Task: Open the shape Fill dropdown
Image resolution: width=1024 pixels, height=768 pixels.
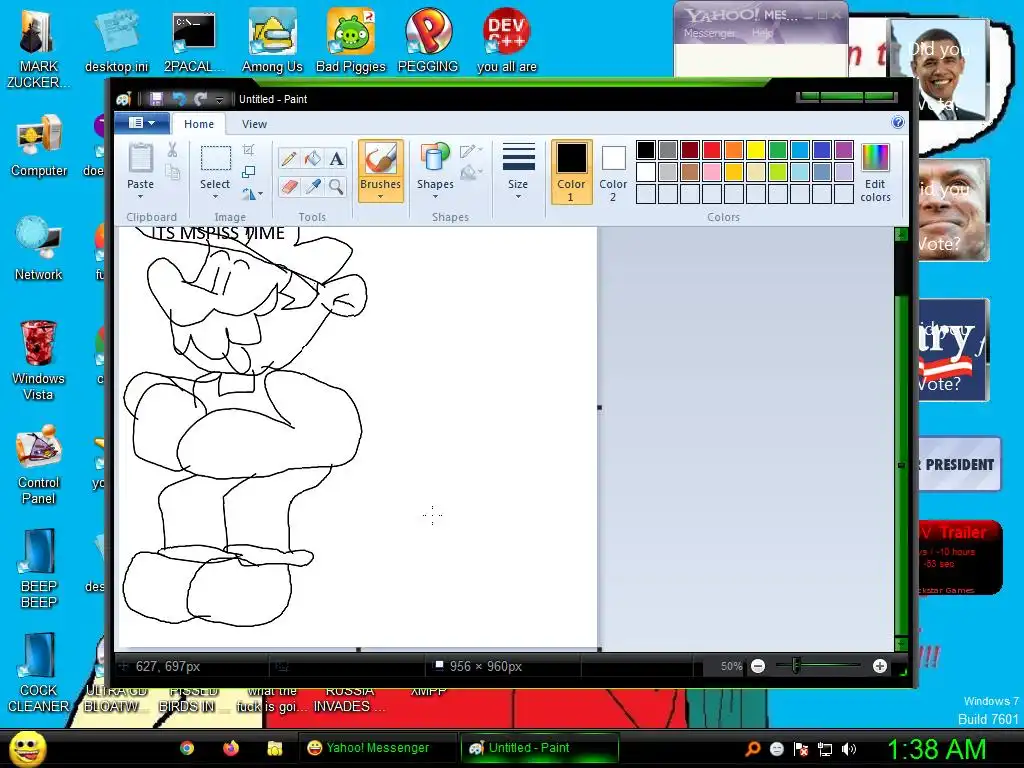Action: click(x=471, y=173)
